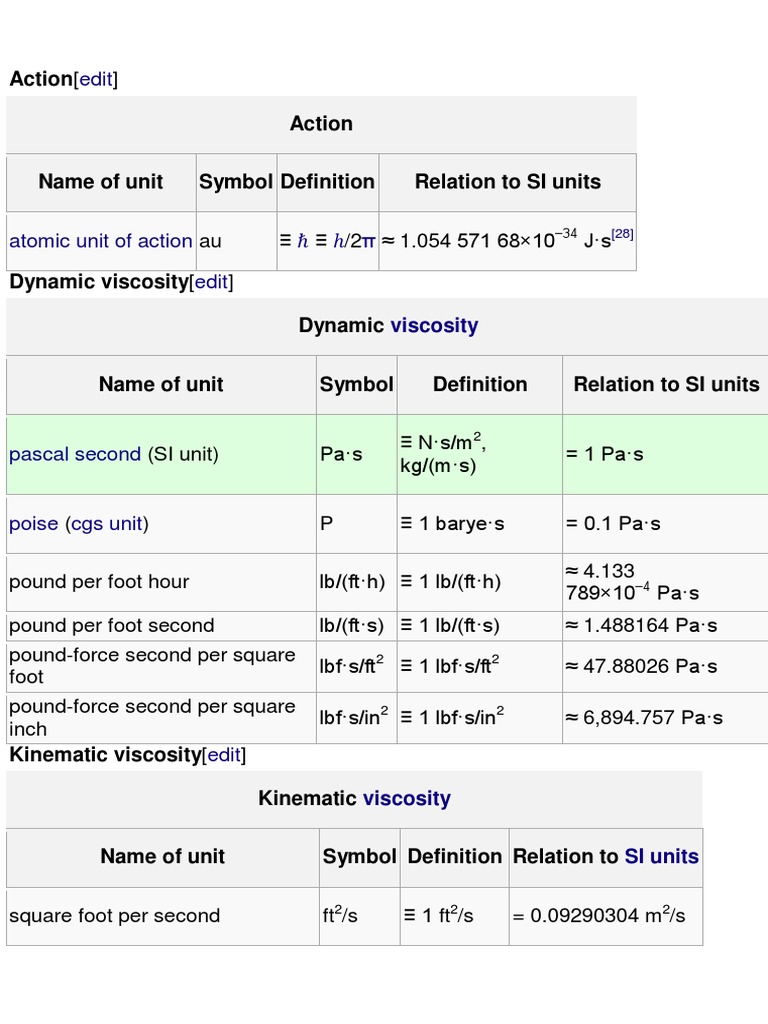
Task: Open SI units link in kinematic table header
Action: (x=661, y=856)
